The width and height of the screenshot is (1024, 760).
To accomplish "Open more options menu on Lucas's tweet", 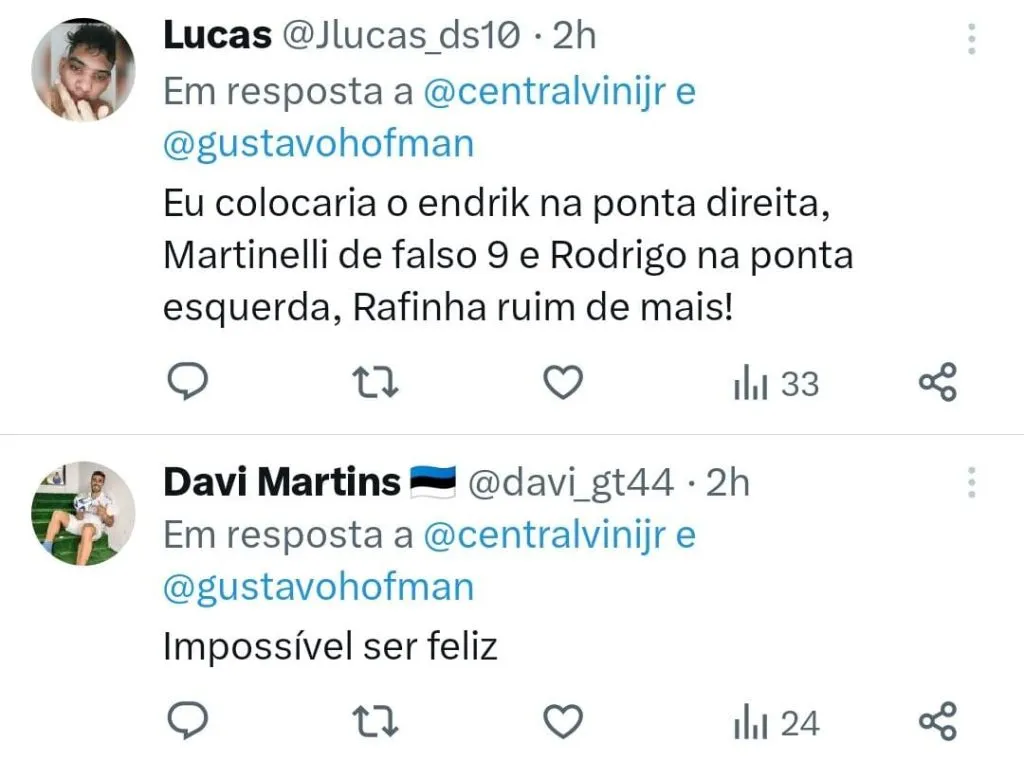I will click(x=972, y=39).
